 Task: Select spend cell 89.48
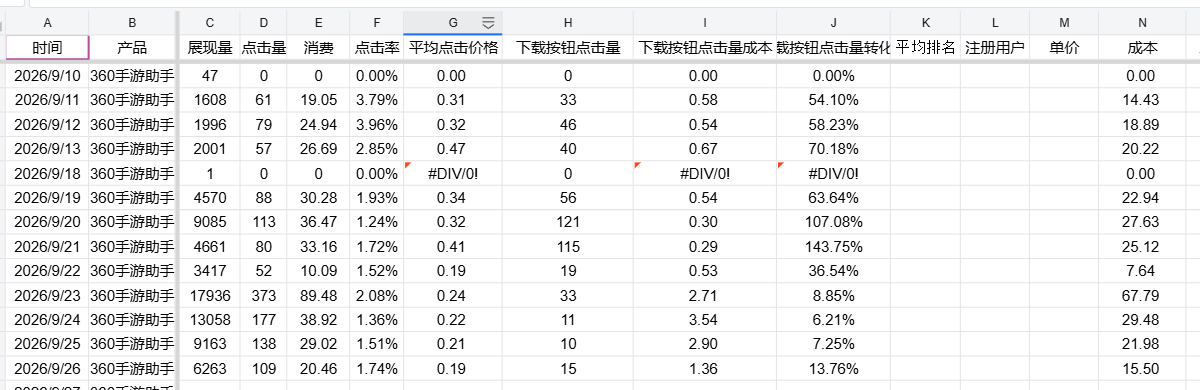click(318, 295)
